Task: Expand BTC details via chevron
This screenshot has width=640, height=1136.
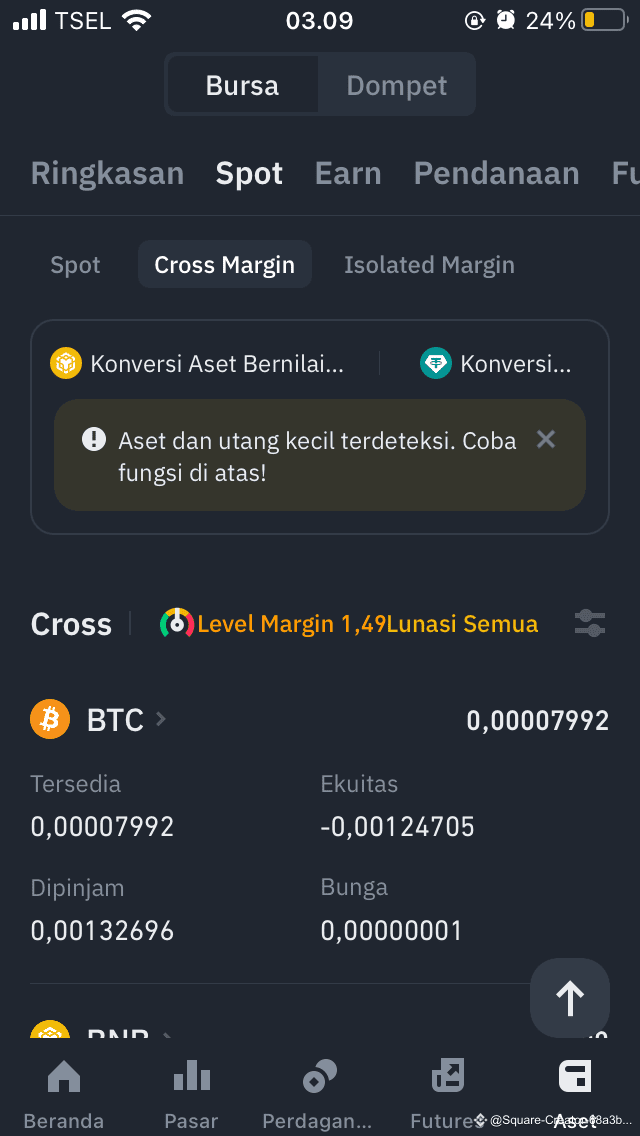Action: [161, 719]
